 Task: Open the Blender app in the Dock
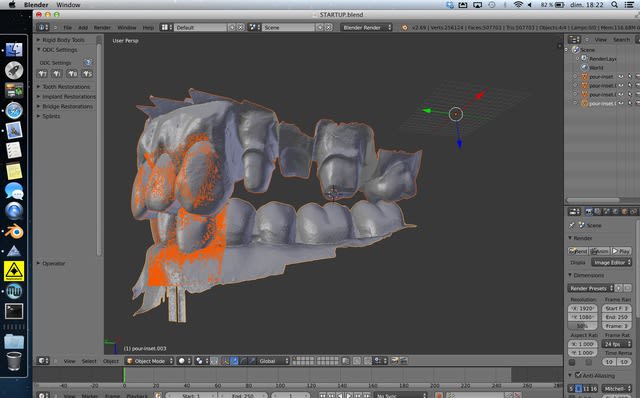(x=14, y=231)
